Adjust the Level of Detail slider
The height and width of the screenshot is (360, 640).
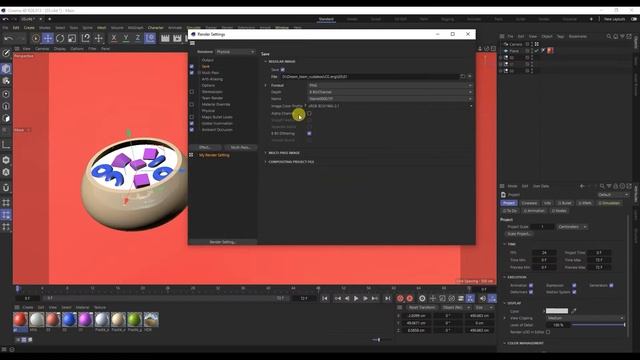pos(598,325)
